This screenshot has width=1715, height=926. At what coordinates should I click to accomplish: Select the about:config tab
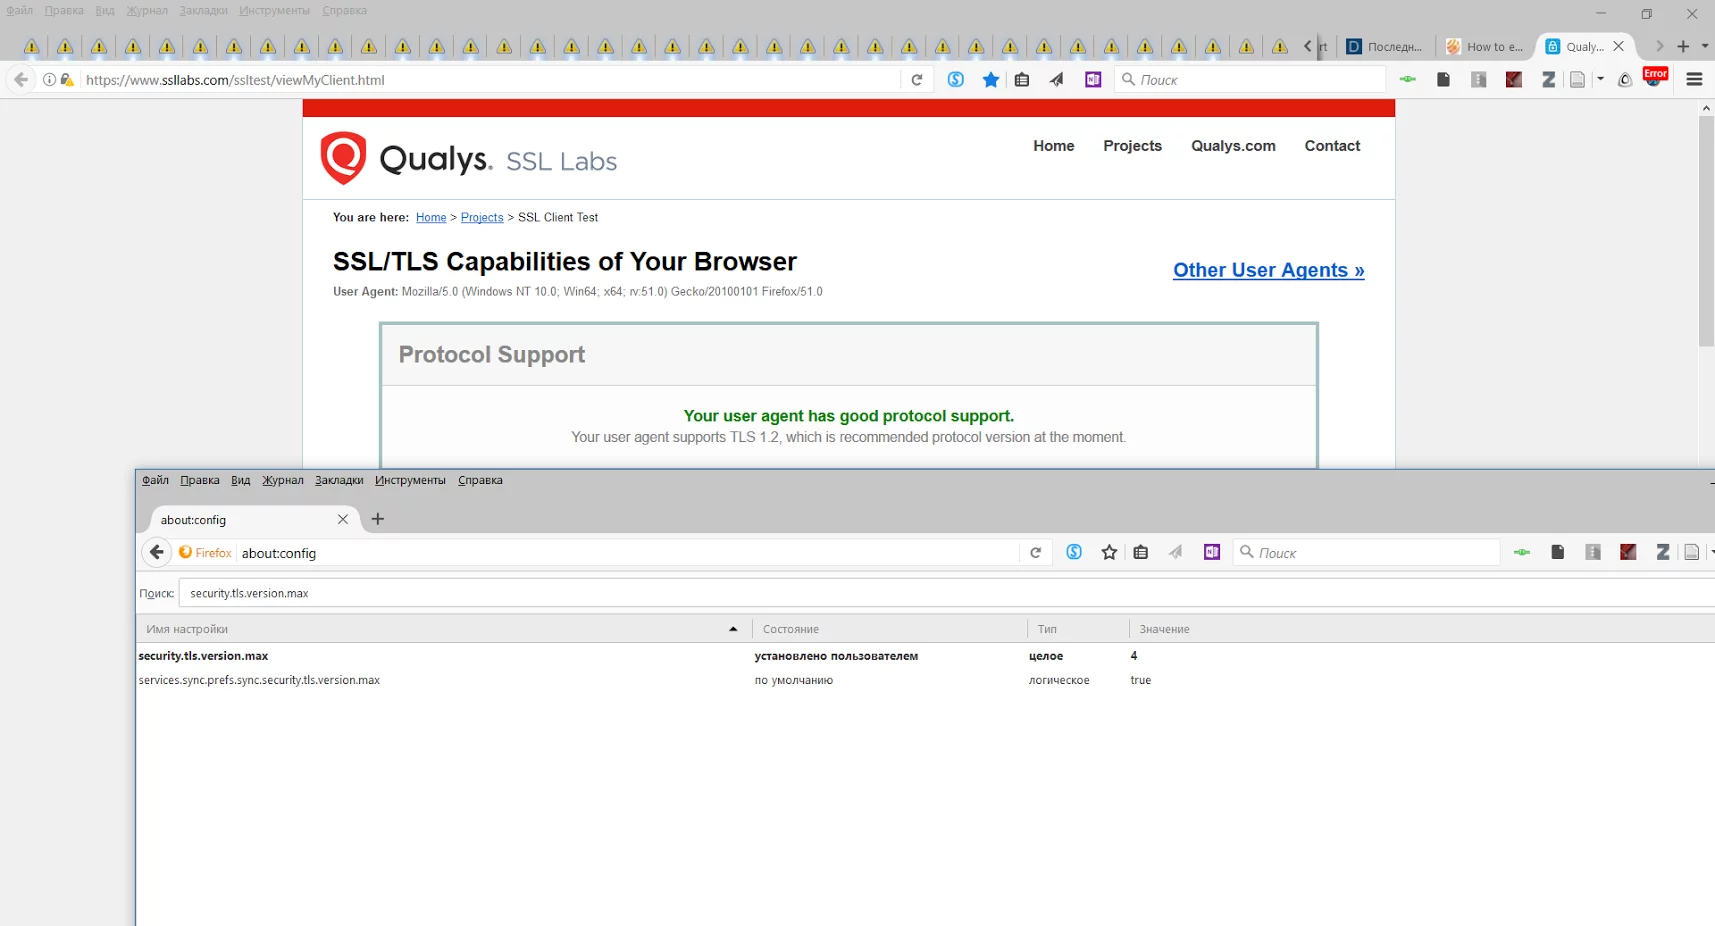tap(248, 519)
